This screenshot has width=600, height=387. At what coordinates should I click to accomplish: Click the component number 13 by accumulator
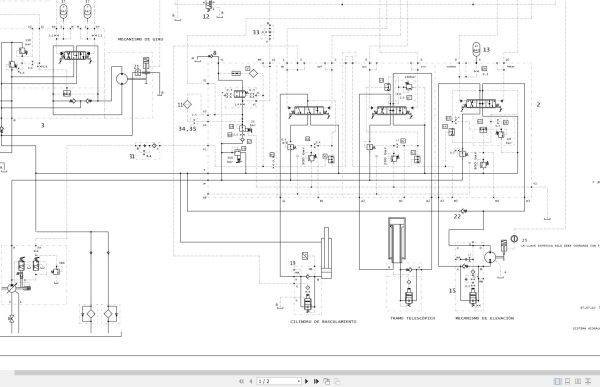click(486, 50)
